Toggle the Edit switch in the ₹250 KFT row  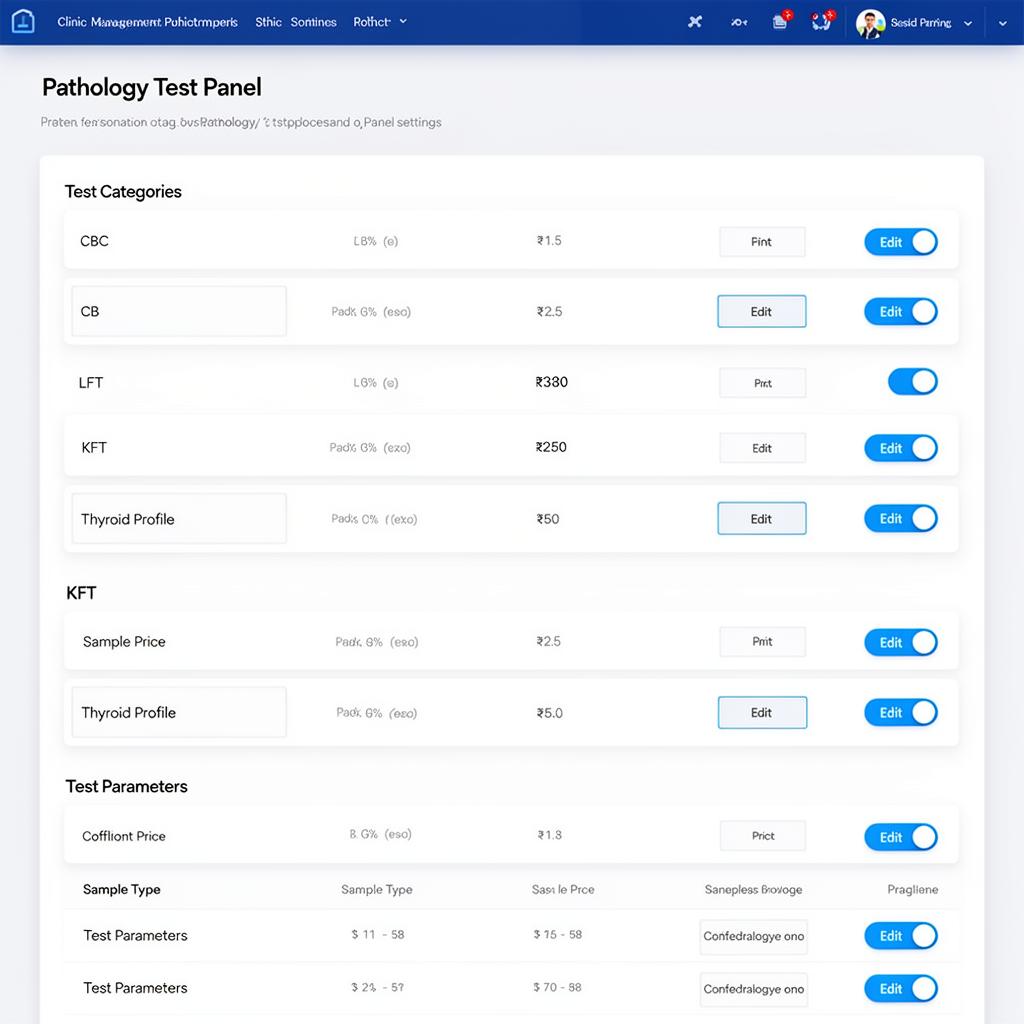901,448
